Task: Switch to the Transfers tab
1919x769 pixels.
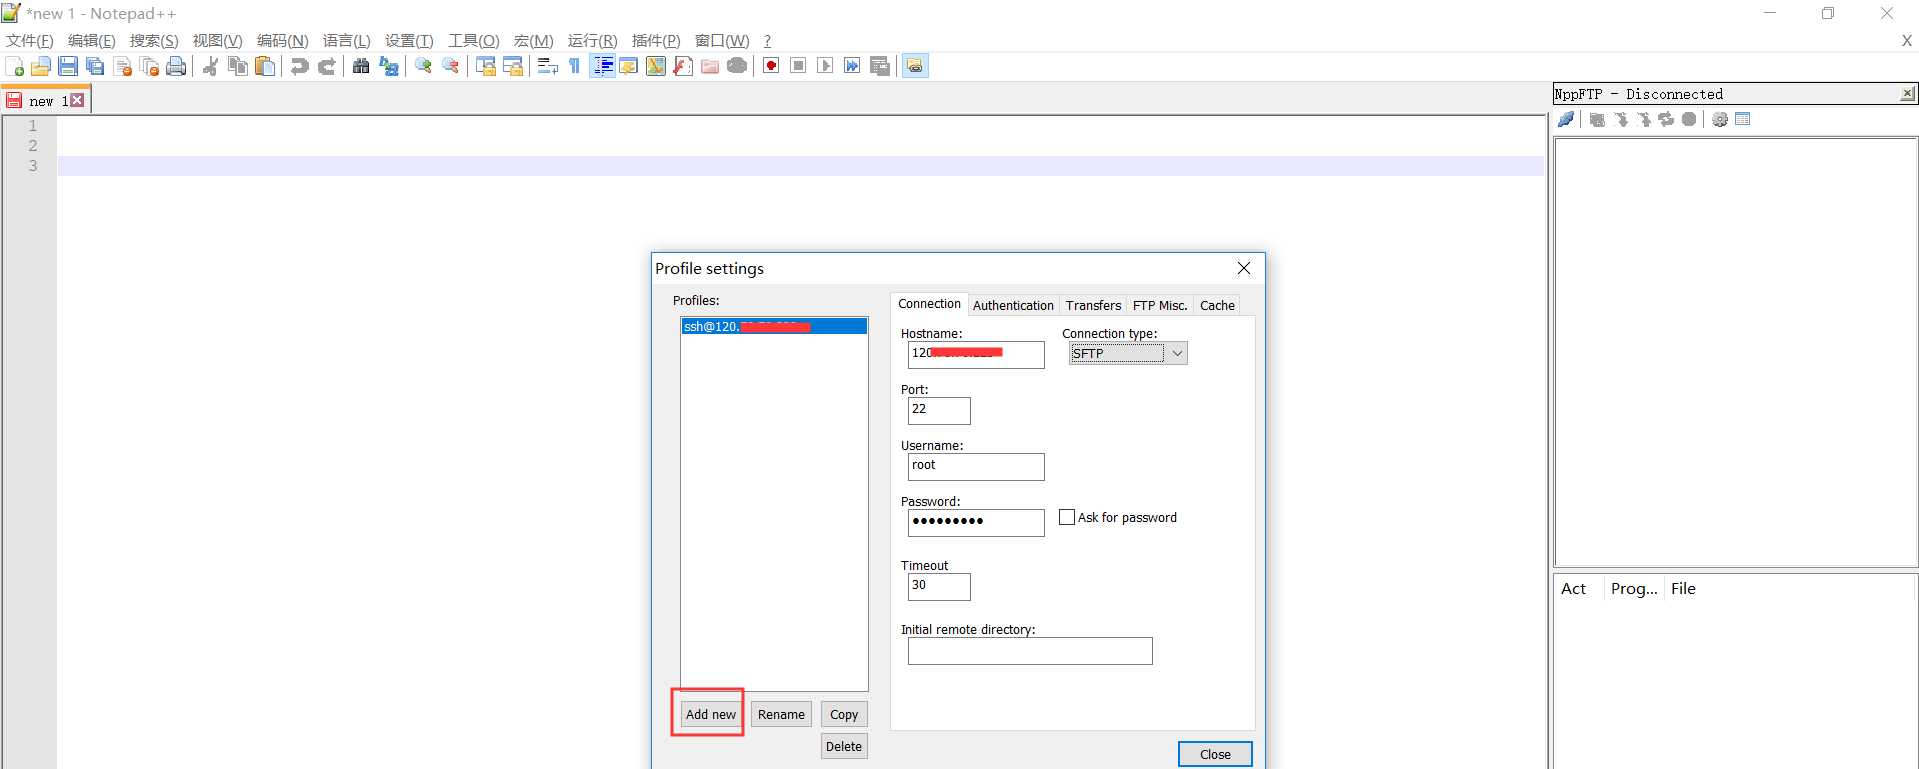Action: (1093, 305)
